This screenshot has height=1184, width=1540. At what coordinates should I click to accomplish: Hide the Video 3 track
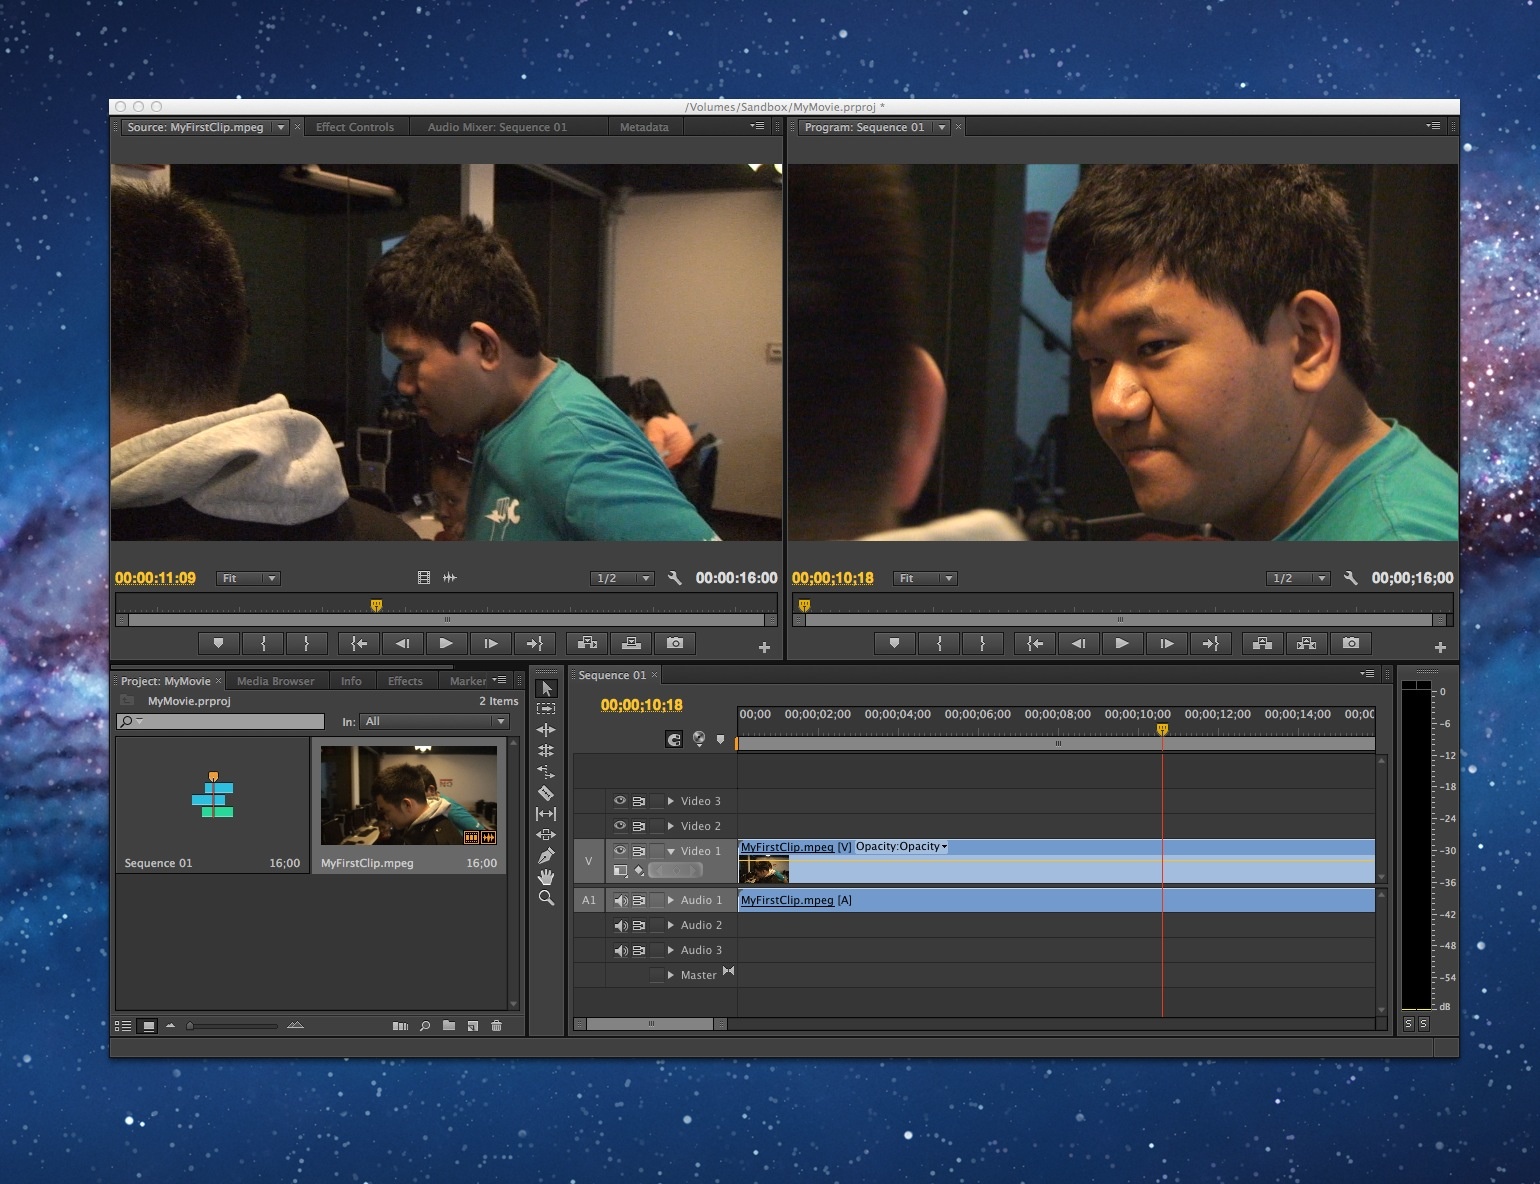[620, 801]
